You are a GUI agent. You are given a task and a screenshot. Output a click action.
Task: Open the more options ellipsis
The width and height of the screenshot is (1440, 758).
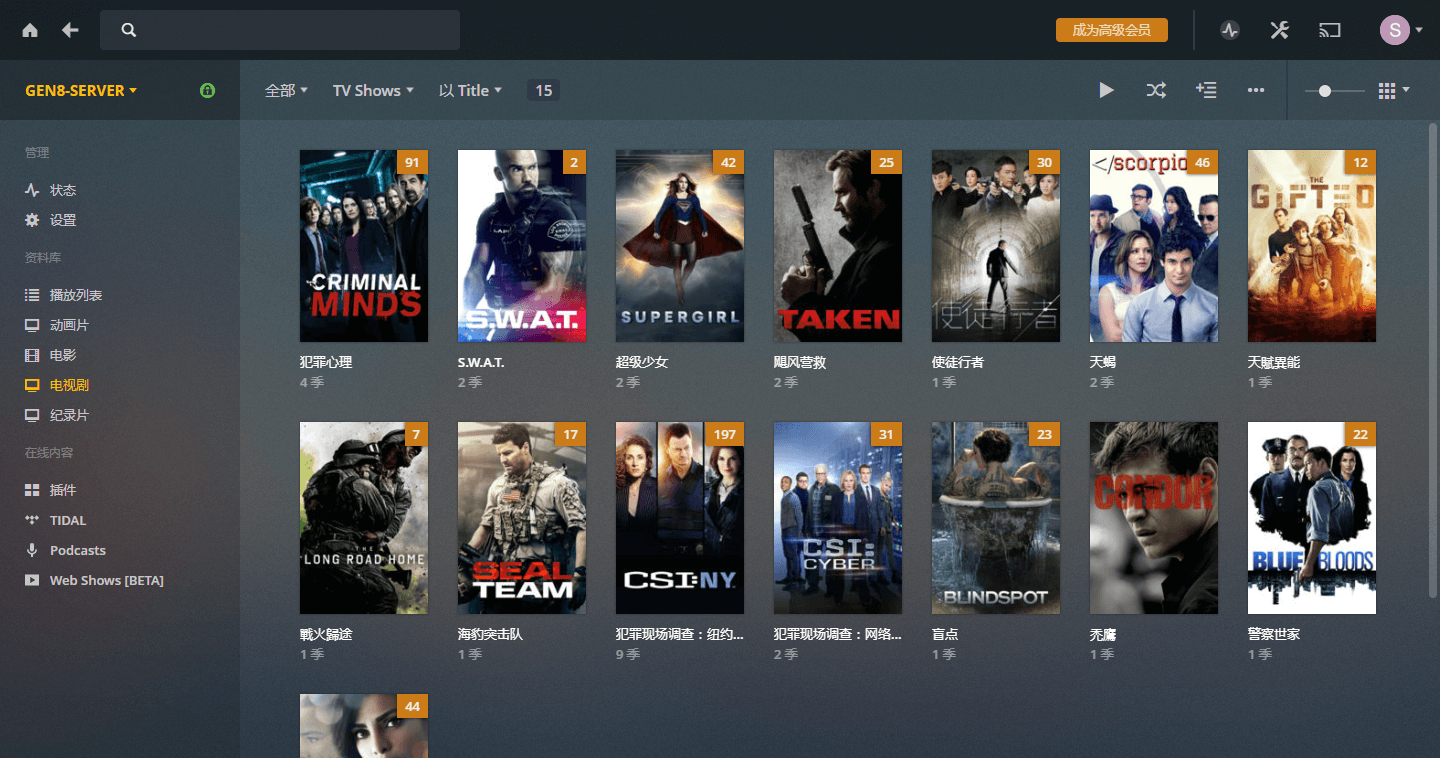point(1256,90)
